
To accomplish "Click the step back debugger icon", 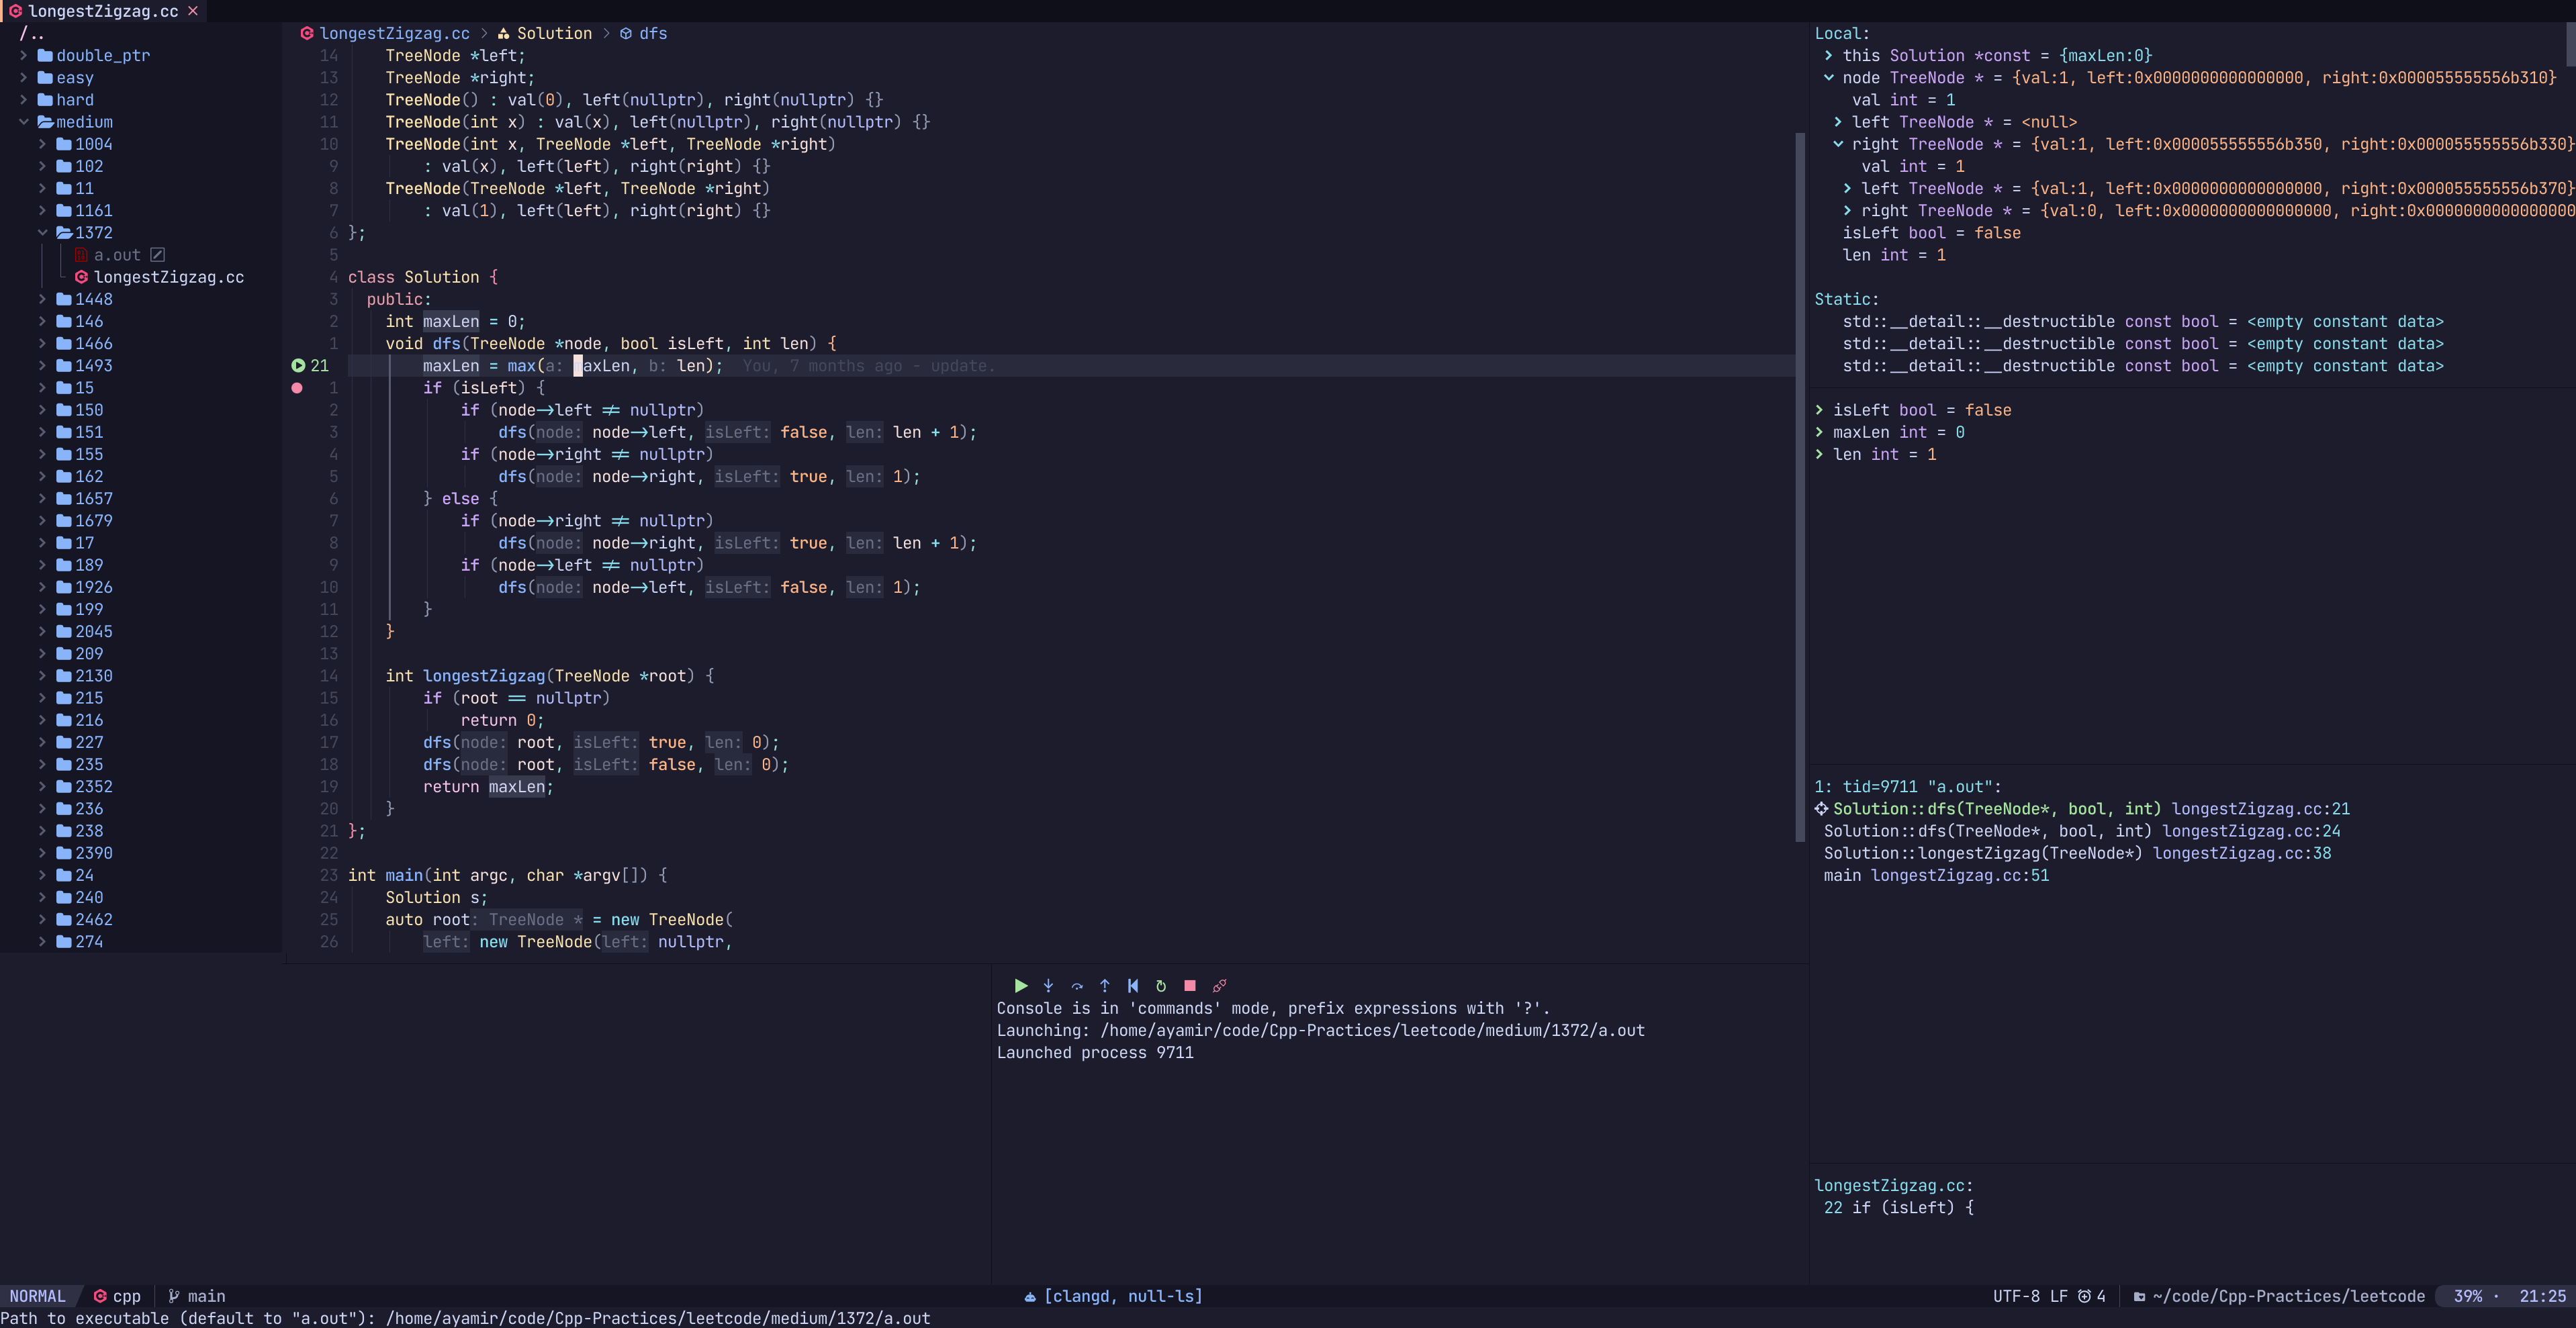I will [x=1133, y=985].
